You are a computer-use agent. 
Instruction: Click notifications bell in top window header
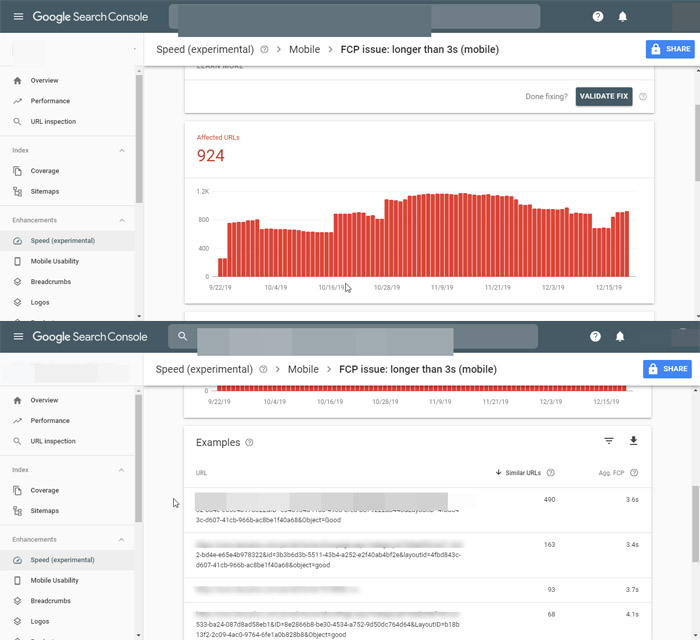pyautogui.click(x=622, y=17)
